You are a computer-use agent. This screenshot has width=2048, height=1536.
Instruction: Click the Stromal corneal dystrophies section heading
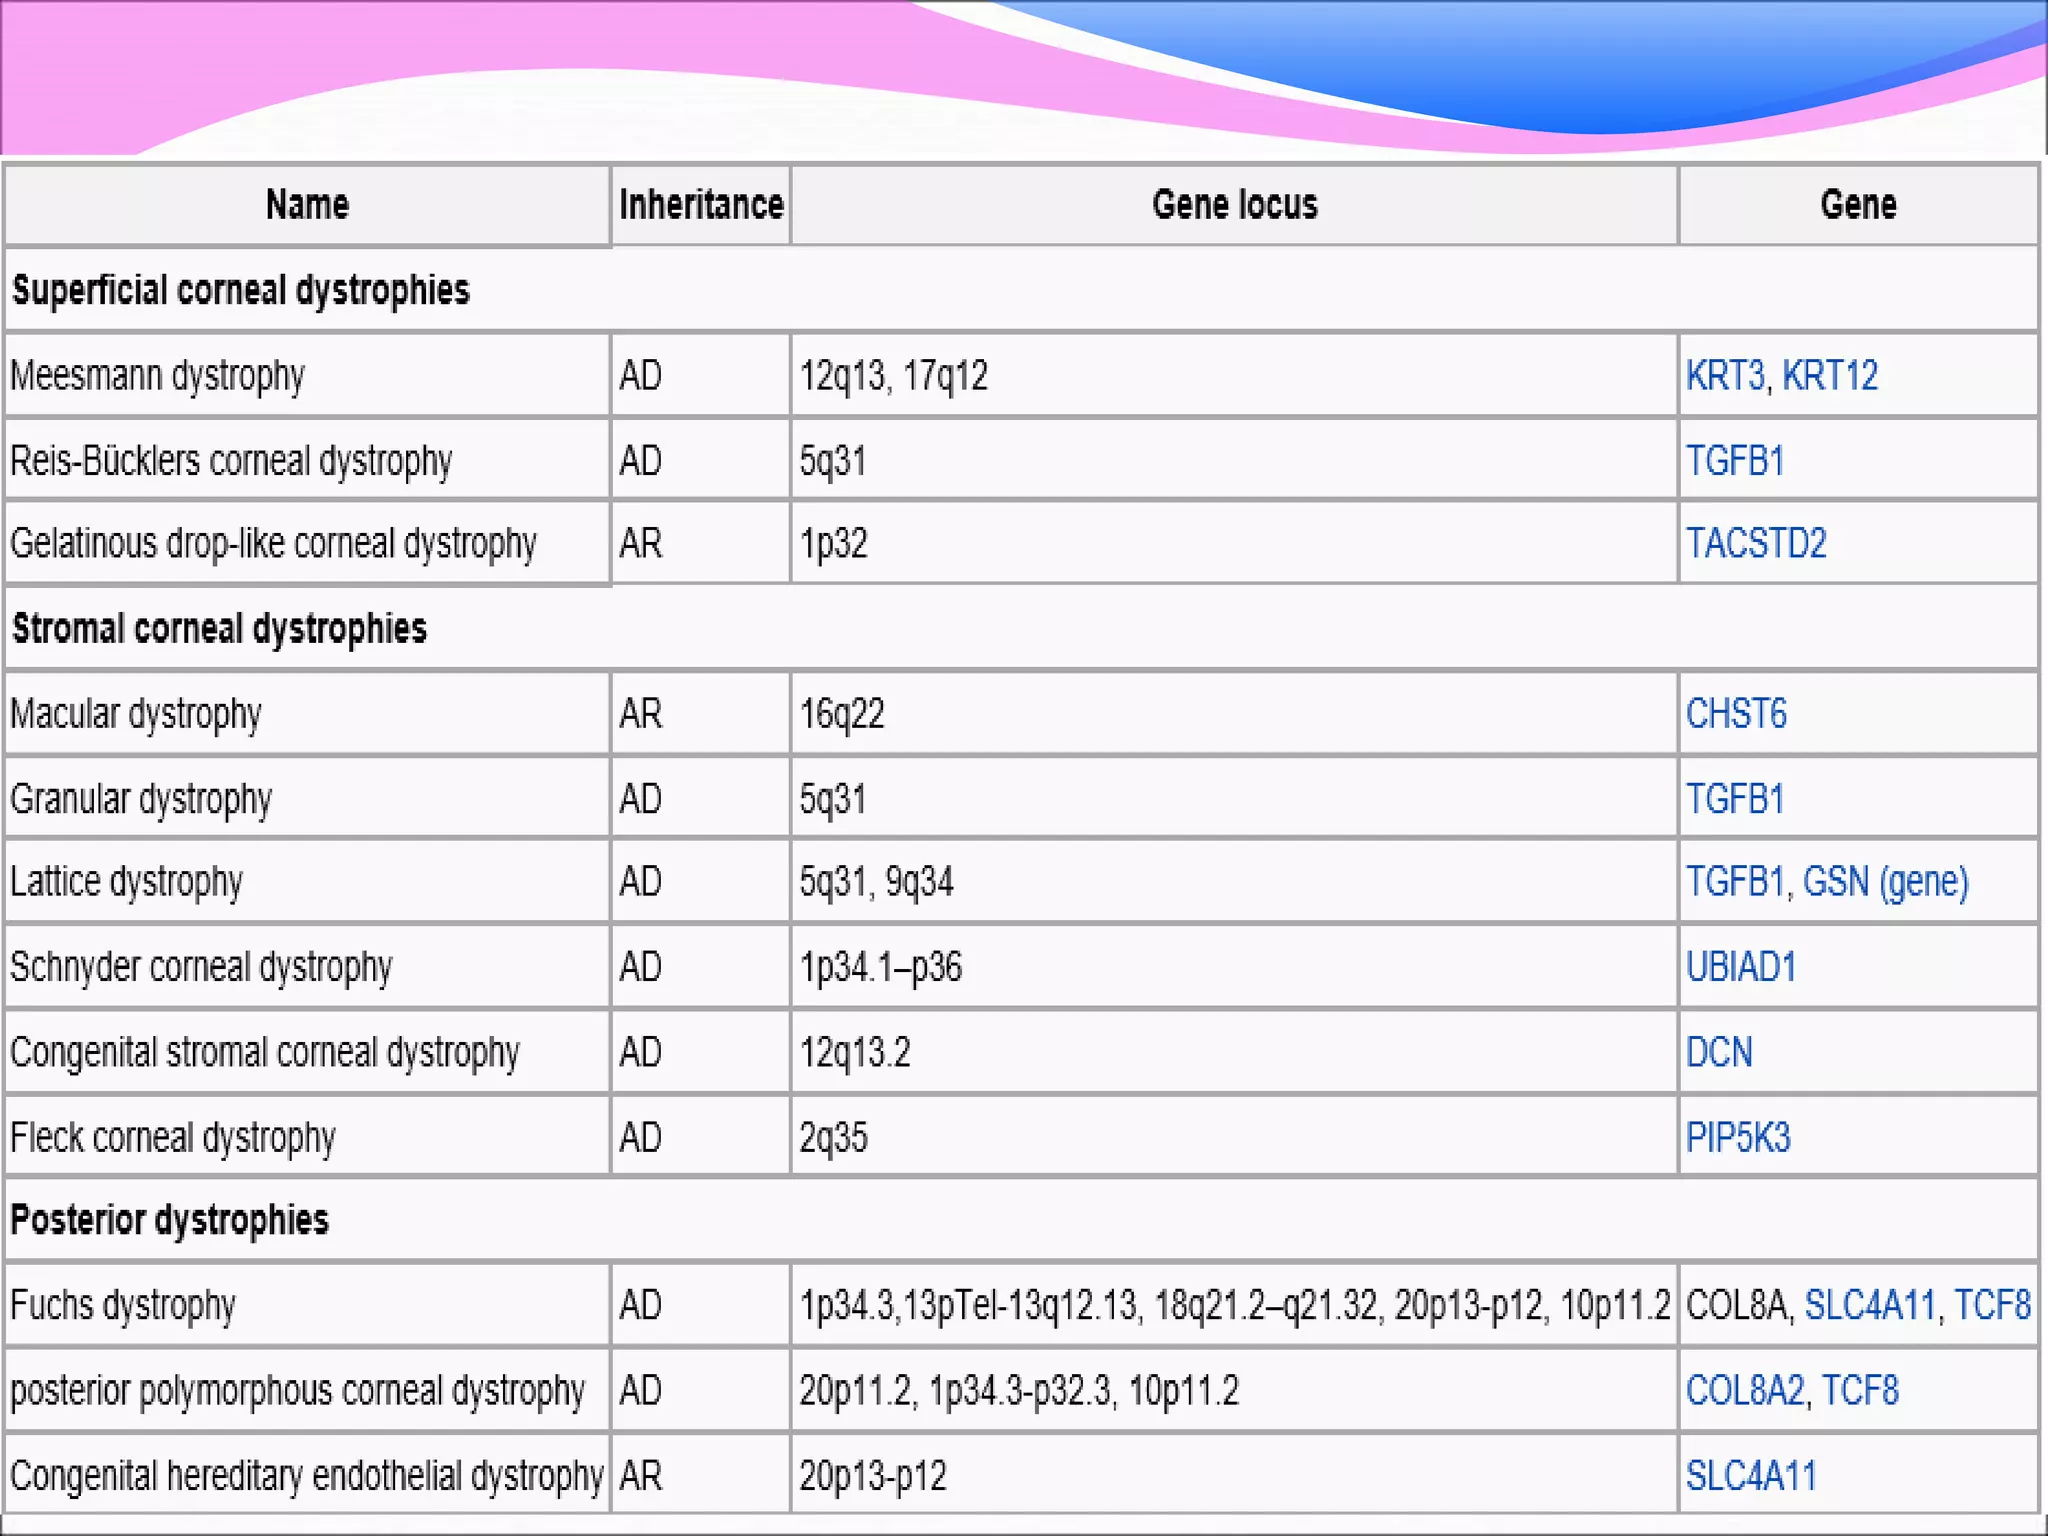pyautogui.click(x=219, y=629)
